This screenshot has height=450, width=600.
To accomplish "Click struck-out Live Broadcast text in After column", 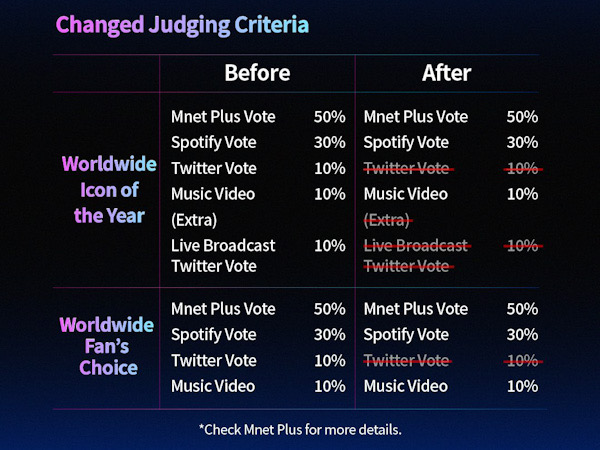I will (x=416, y=246).
